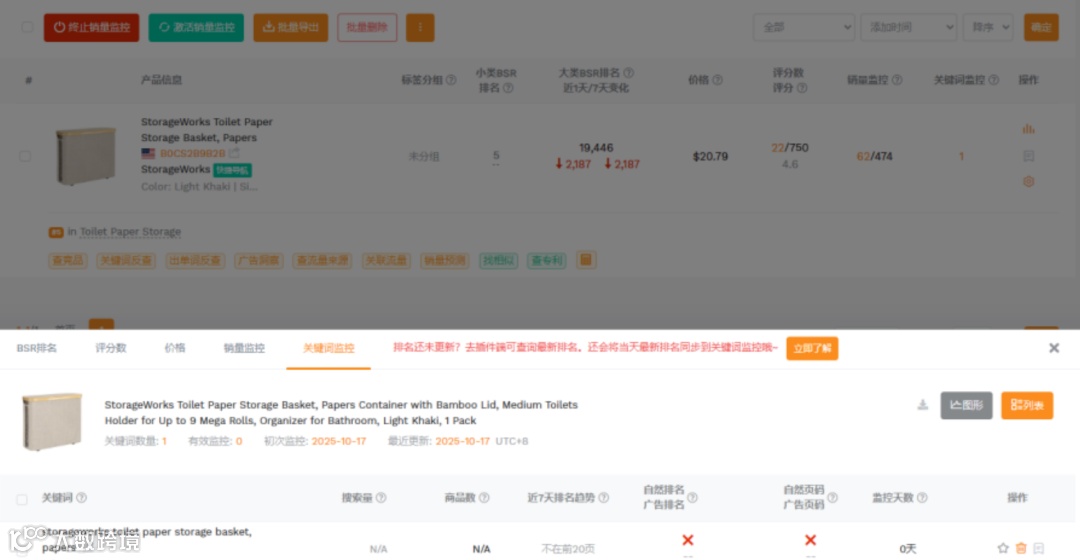Show help tooltip for 小类BSR排名 column
The height and width of the screenshot is (560, 1080).
point(508,88)
